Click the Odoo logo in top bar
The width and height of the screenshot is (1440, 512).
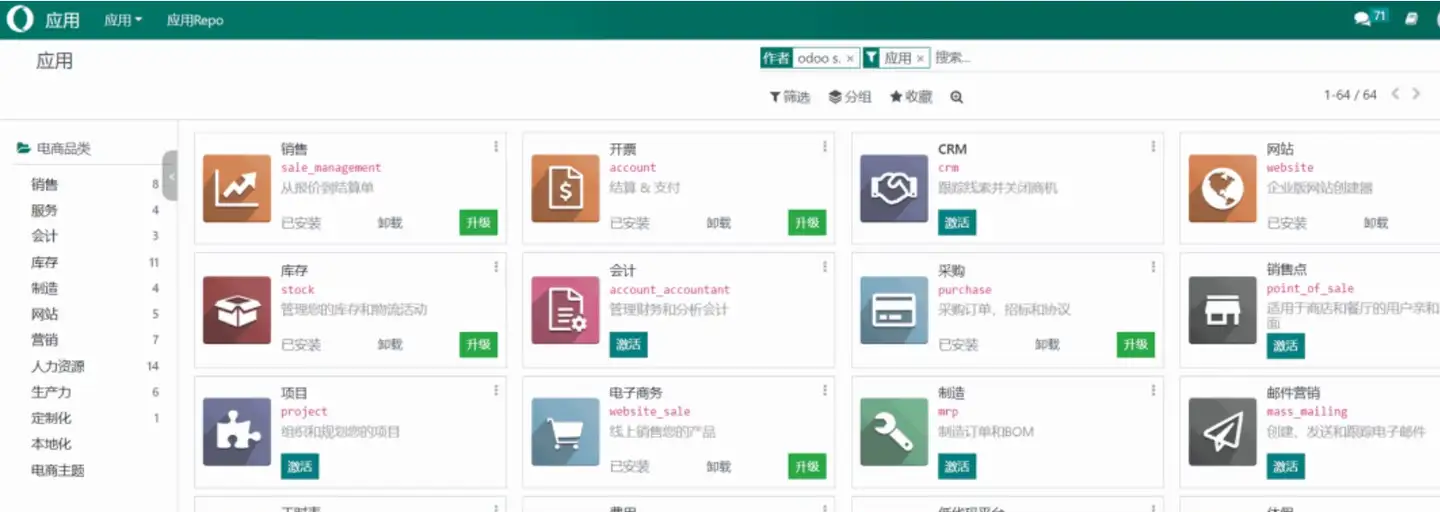[20, 19]
